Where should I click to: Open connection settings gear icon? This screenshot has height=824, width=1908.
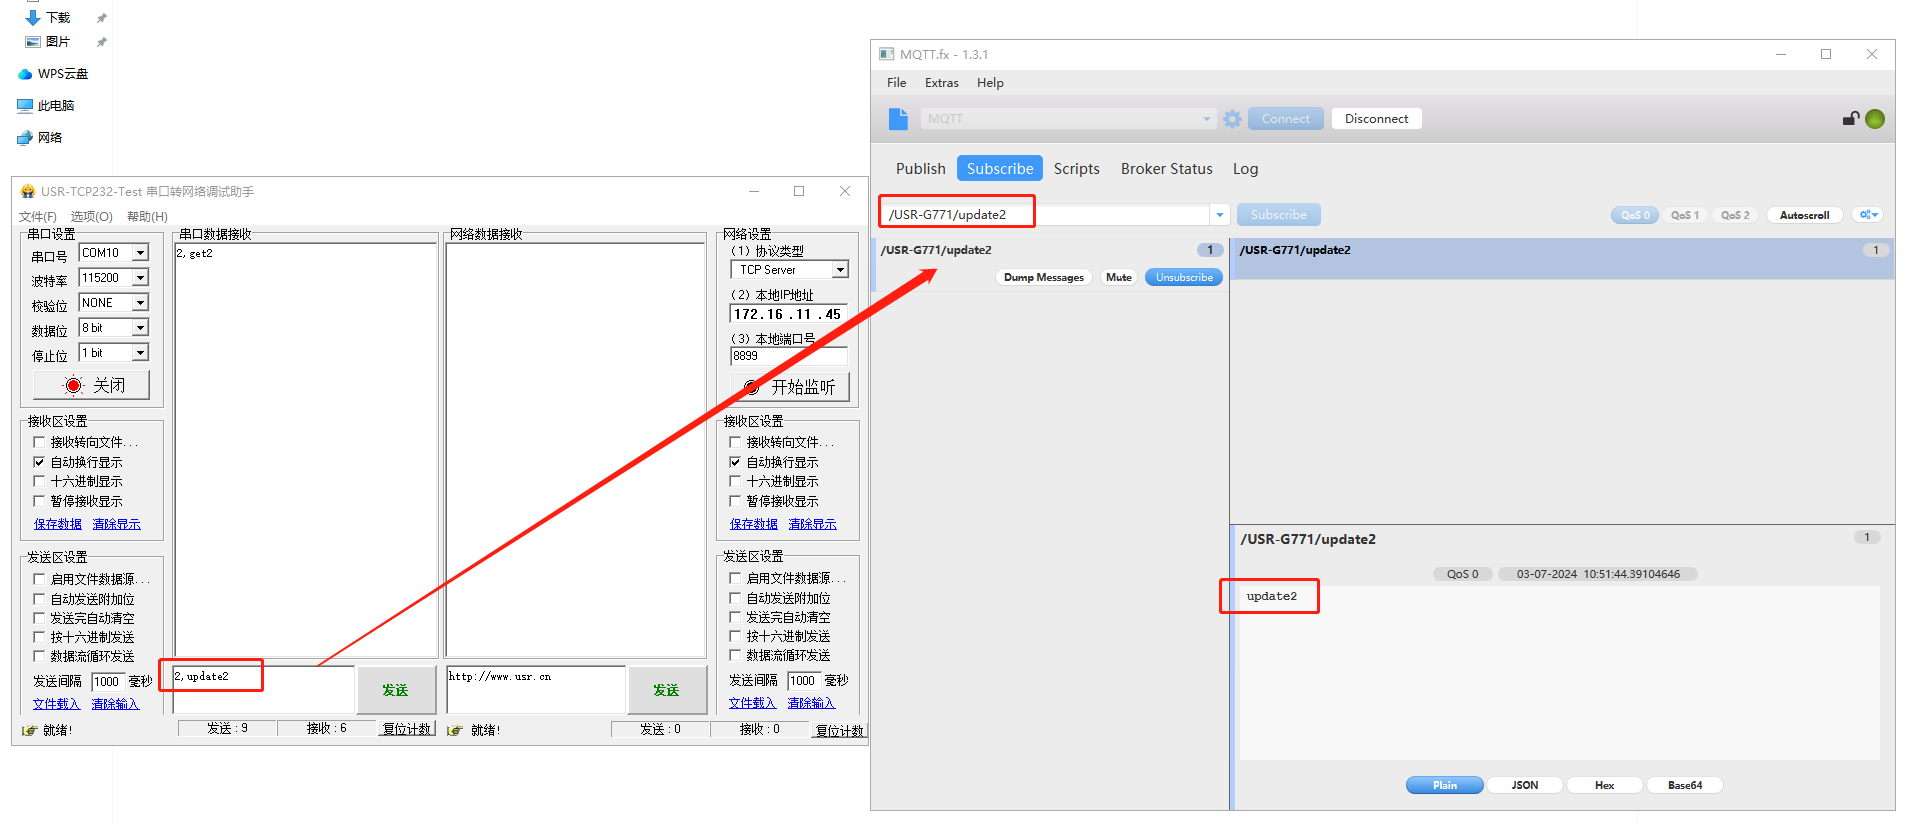(x=1232, y=119)
